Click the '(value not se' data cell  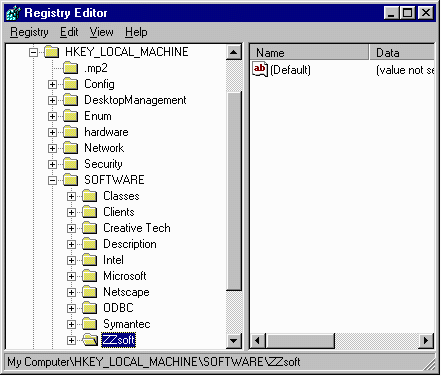click(x=405, y=70)
